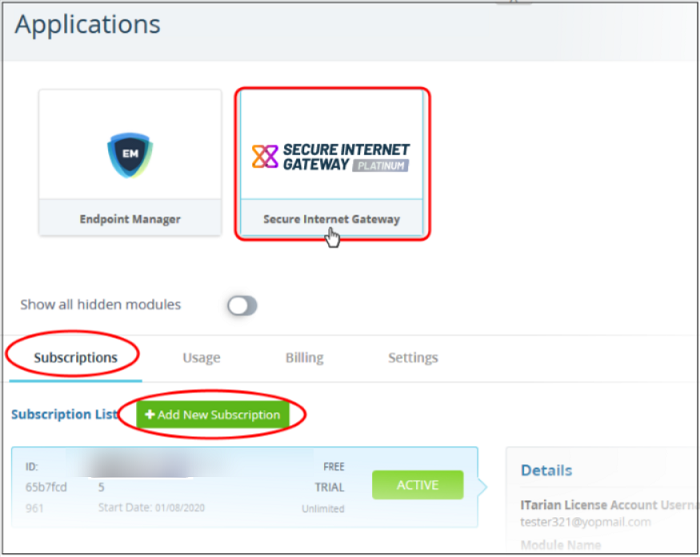Click tester321@yopmail.com account text
This screenshot has width=700, height=557.
[585, 522]
